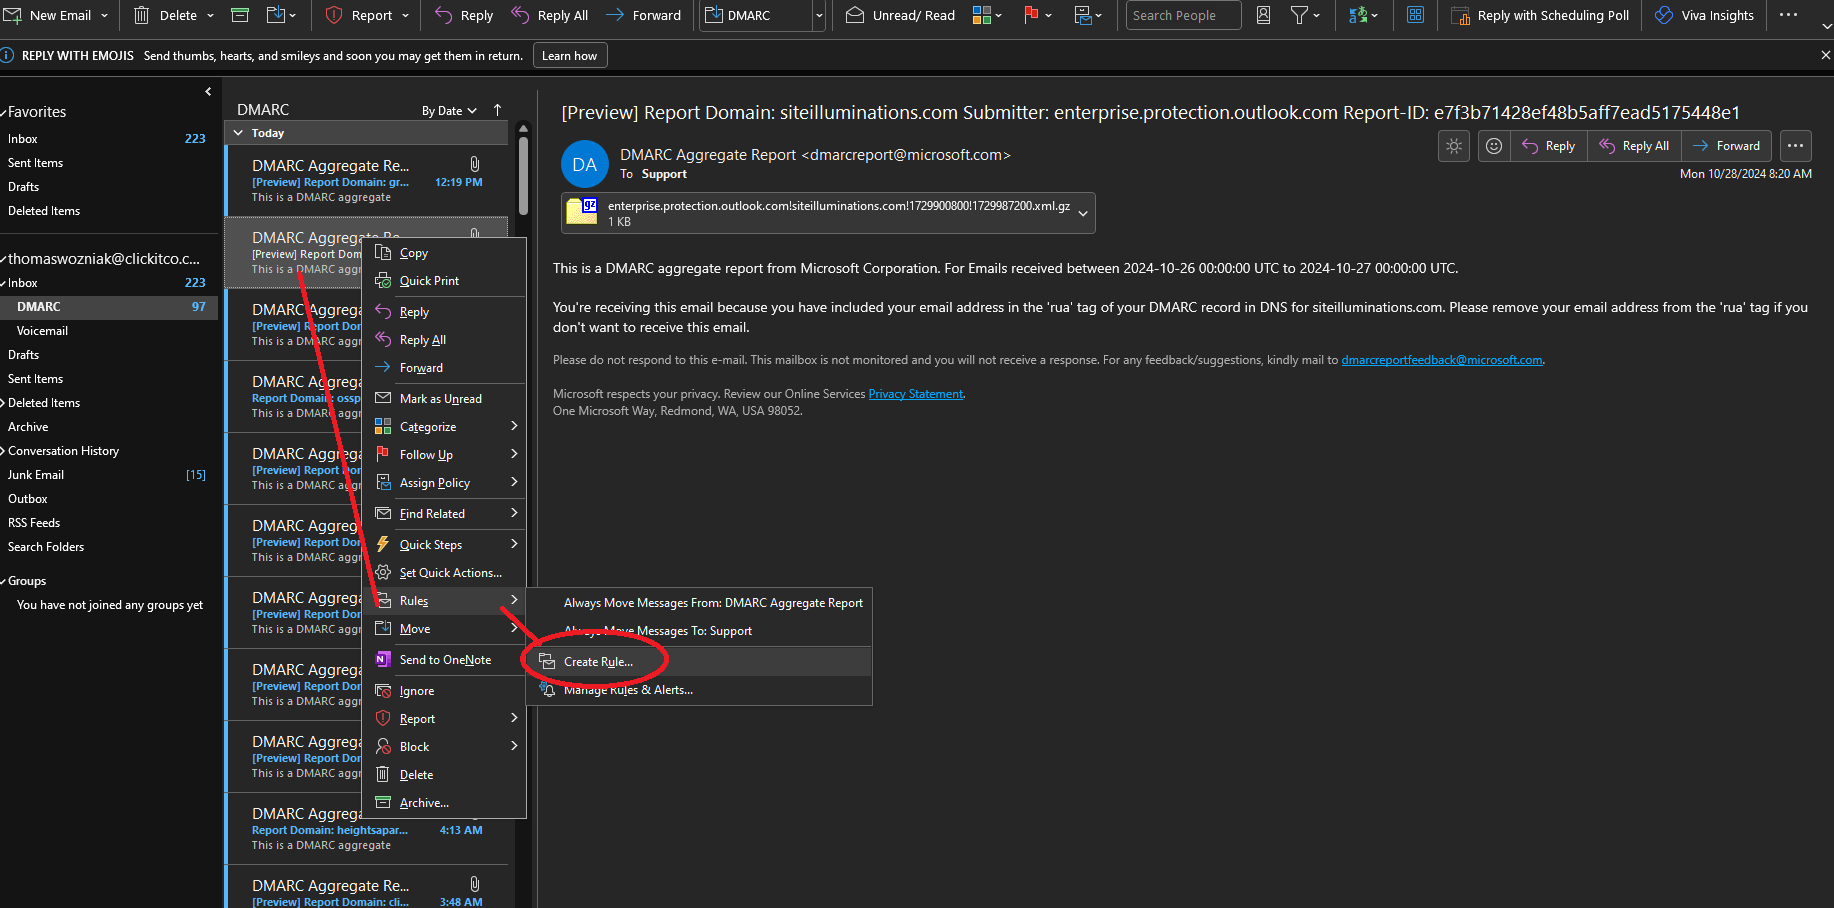1834x908 pixels.
Task: Click the Report shield icon in toolbar
Action: pyautogui.click(x=334, y=15)
